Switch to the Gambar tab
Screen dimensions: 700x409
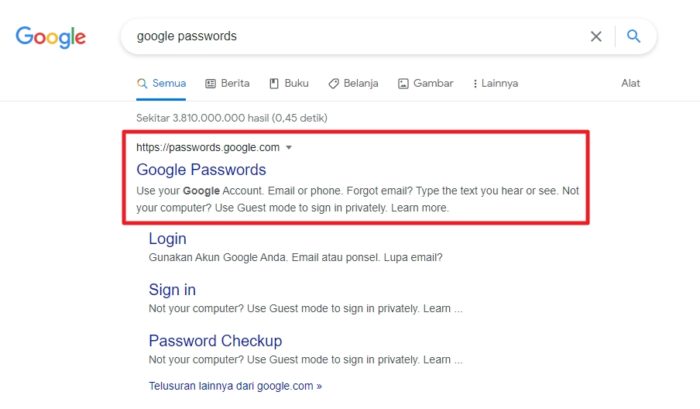tap(425, 83)
